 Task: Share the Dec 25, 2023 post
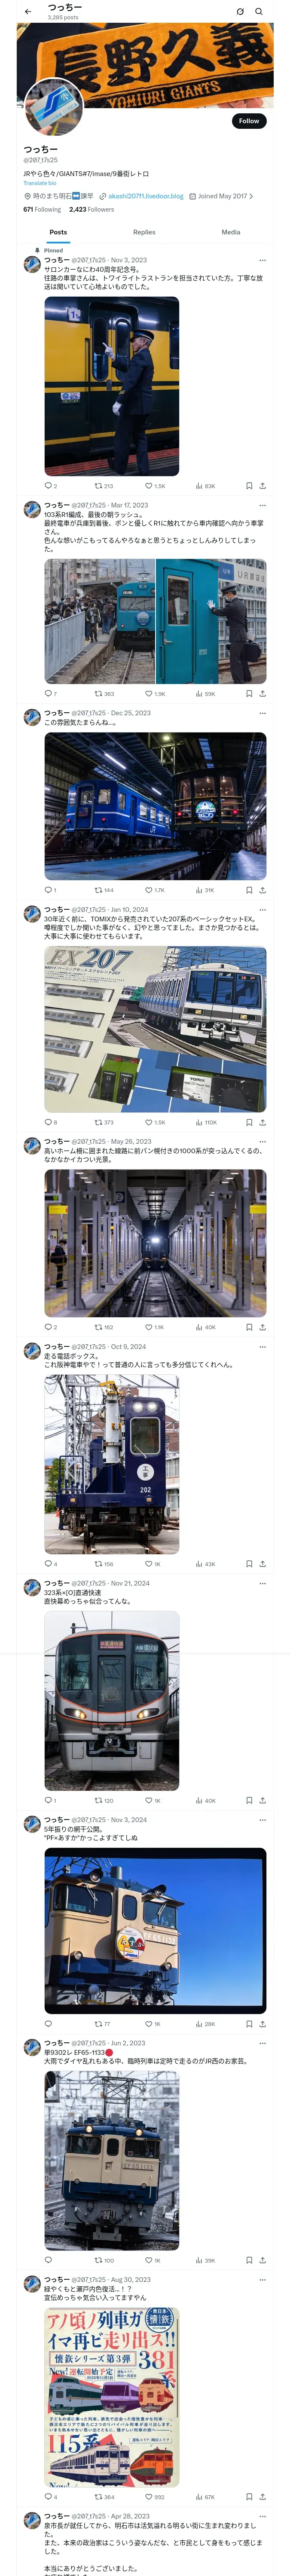click(262, 889)
